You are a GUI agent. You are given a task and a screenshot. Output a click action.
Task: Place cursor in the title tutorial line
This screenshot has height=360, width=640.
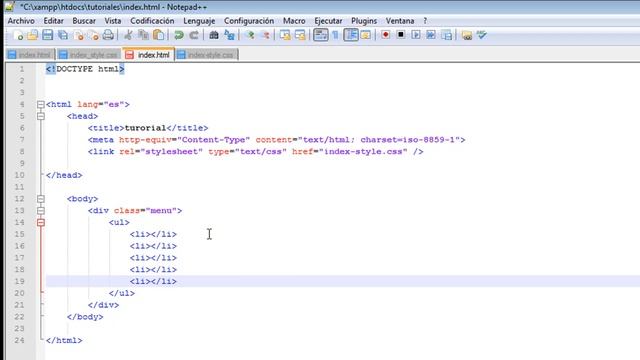tap(148, 128)
